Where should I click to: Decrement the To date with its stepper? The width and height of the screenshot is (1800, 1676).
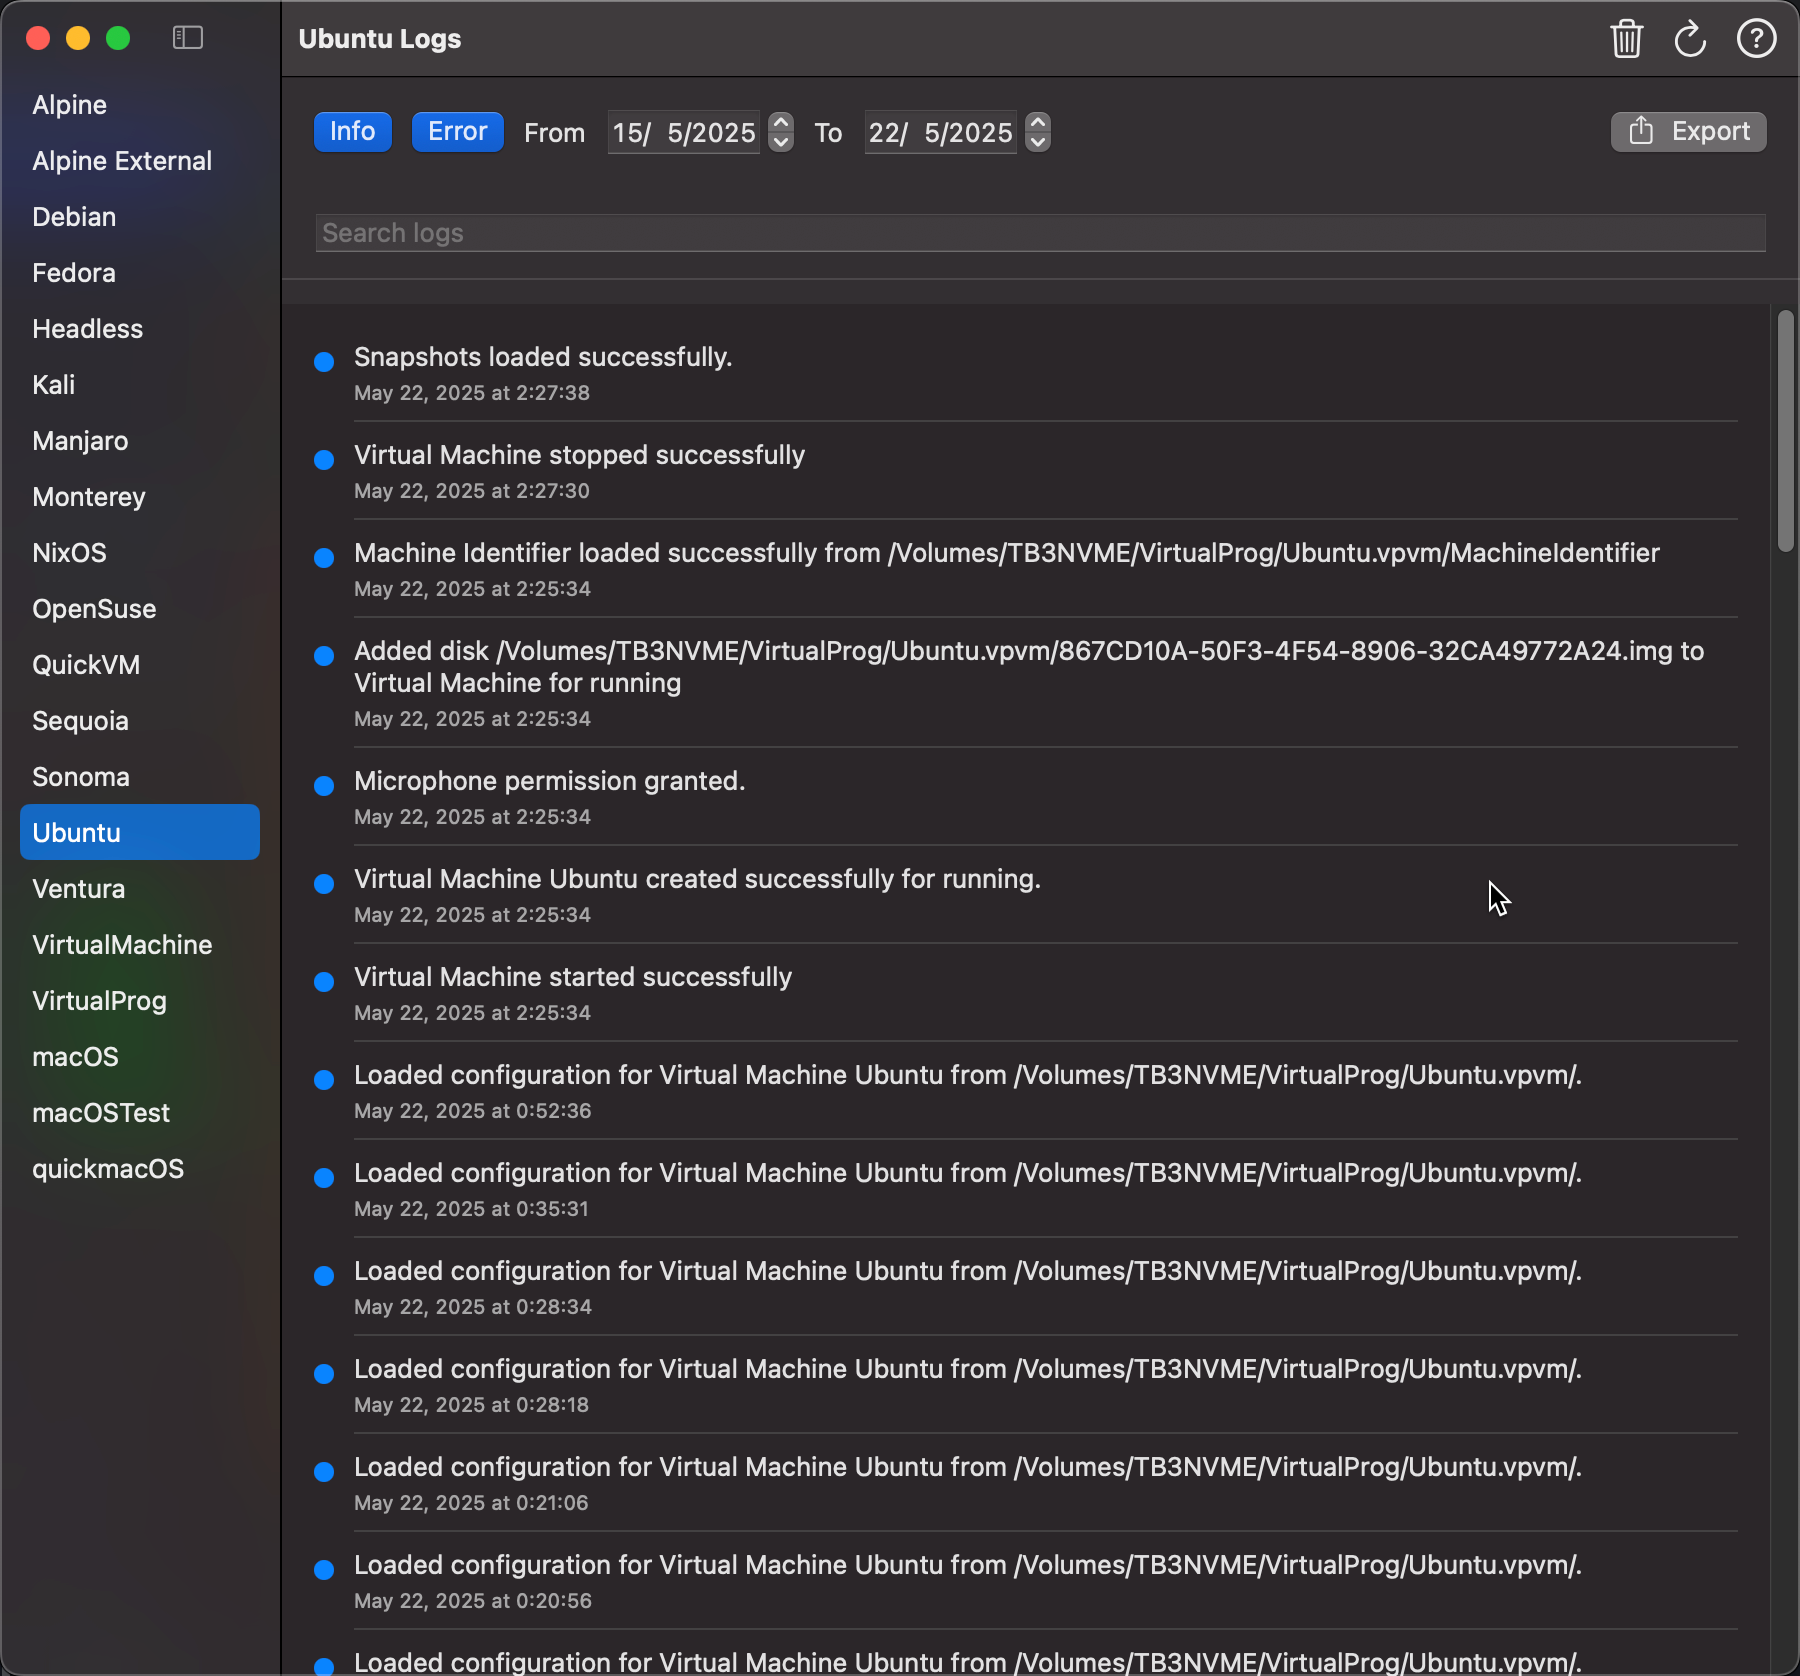1038,141
